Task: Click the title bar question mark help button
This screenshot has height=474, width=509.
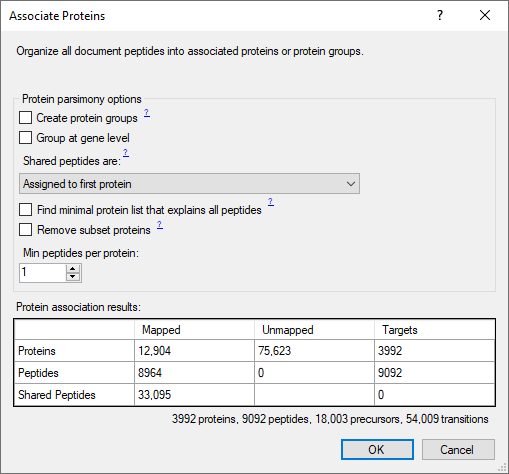Action: click(x=440, y=15)
